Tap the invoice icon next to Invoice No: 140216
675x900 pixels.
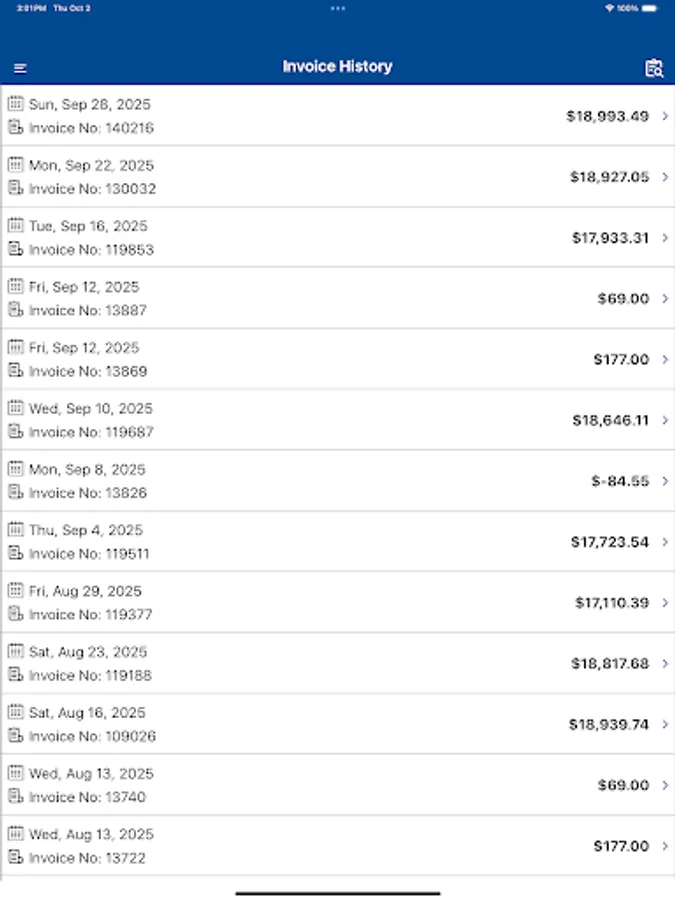point(15,128)
